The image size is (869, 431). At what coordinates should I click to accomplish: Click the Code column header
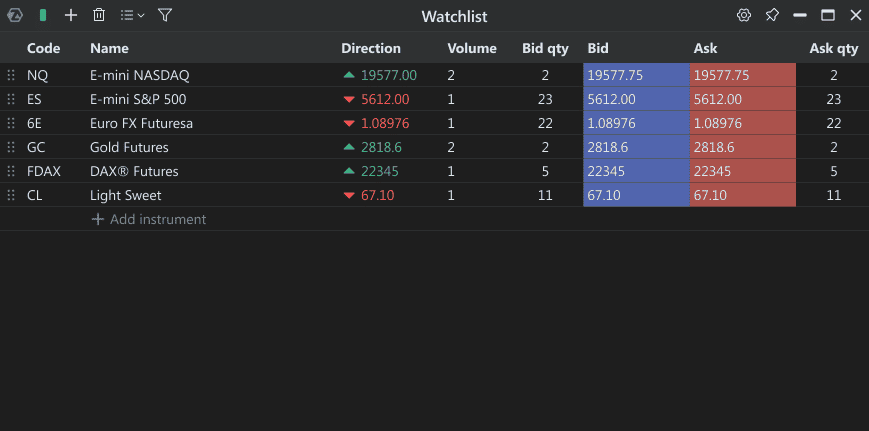pos(43,48)
